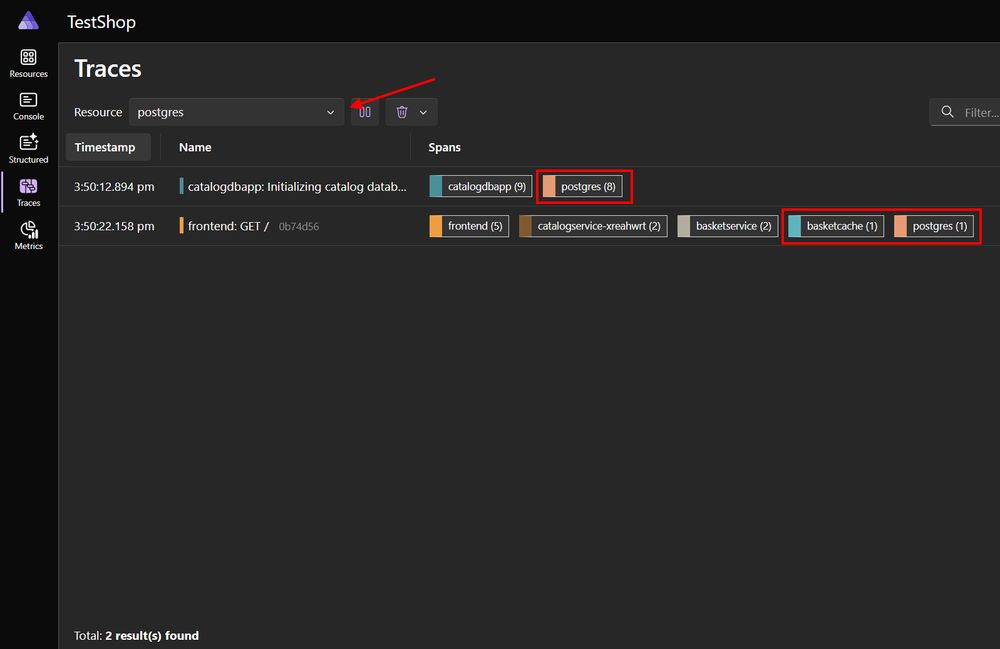Click the basketservice (2) span badge
Viewport: 1000px width, 649px height.
click(728, 226)
